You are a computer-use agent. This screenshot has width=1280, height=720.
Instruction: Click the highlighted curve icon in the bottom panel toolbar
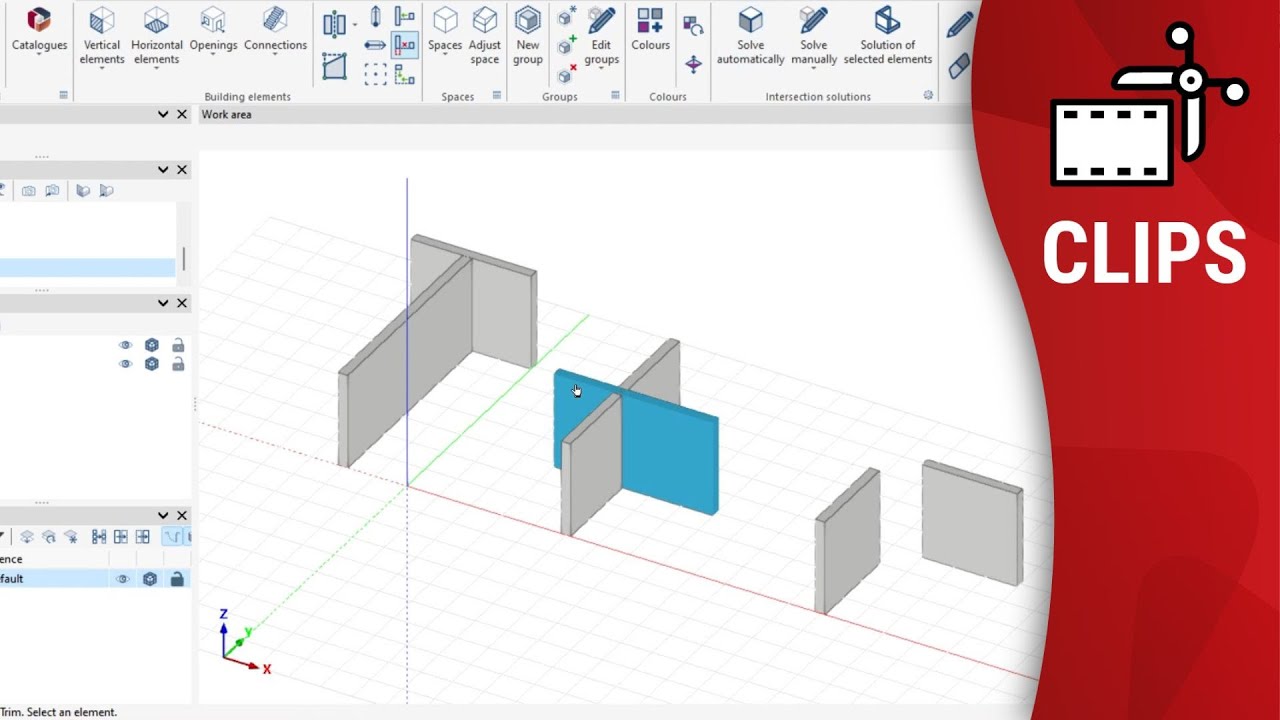click(173, 537)
